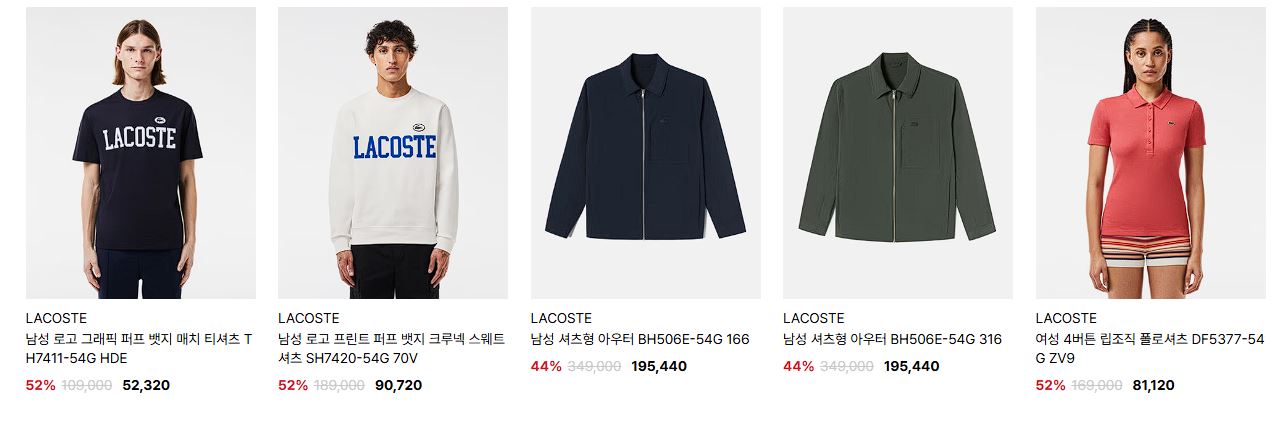Click LACOSTE brand name under navy t-shirt
The image size is (1274, 442).
(56, 318)
